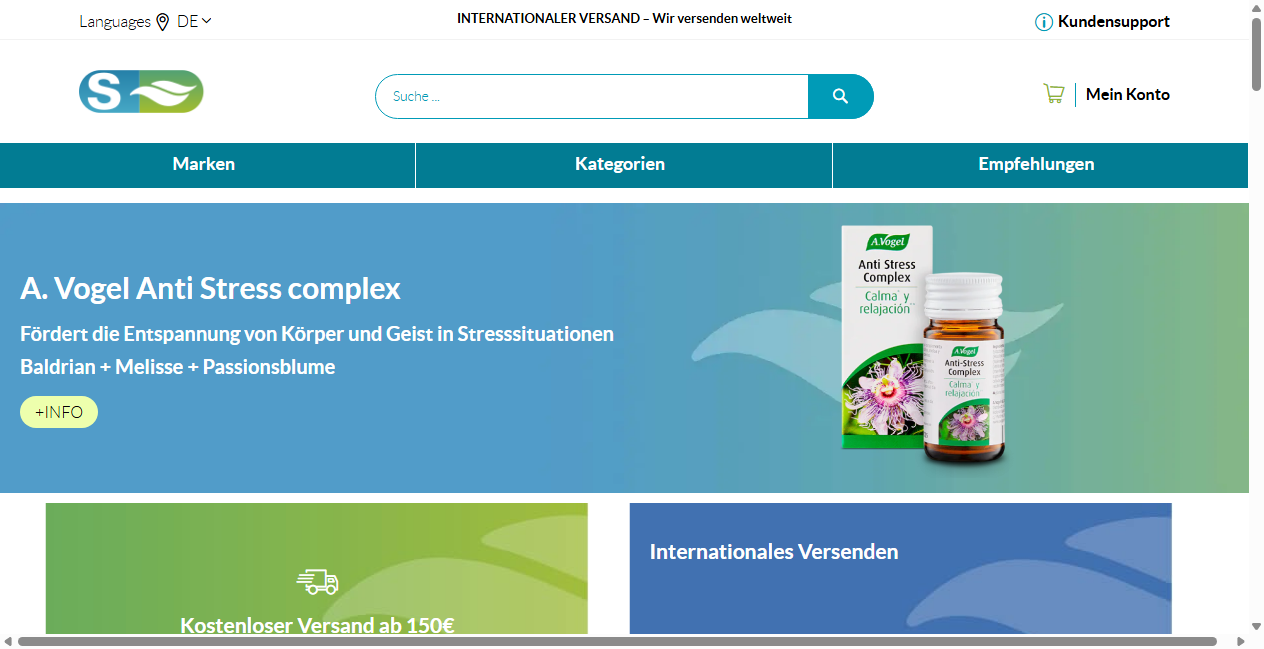1264x649 pixels.
Task: Click the A. Vogel Anti Stress complex heading
Action: (210, 288)
